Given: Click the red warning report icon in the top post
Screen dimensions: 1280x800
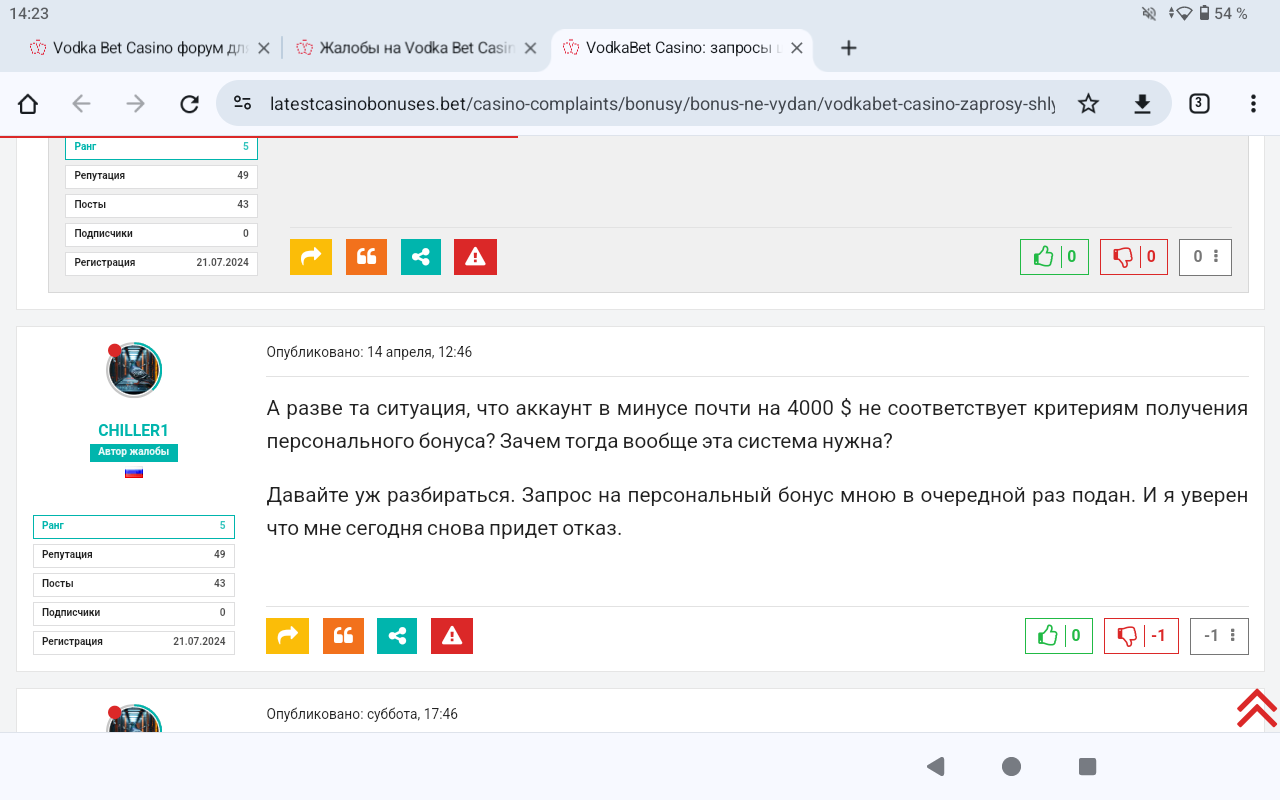Looking at the screenshot, I should pos(475,257).
